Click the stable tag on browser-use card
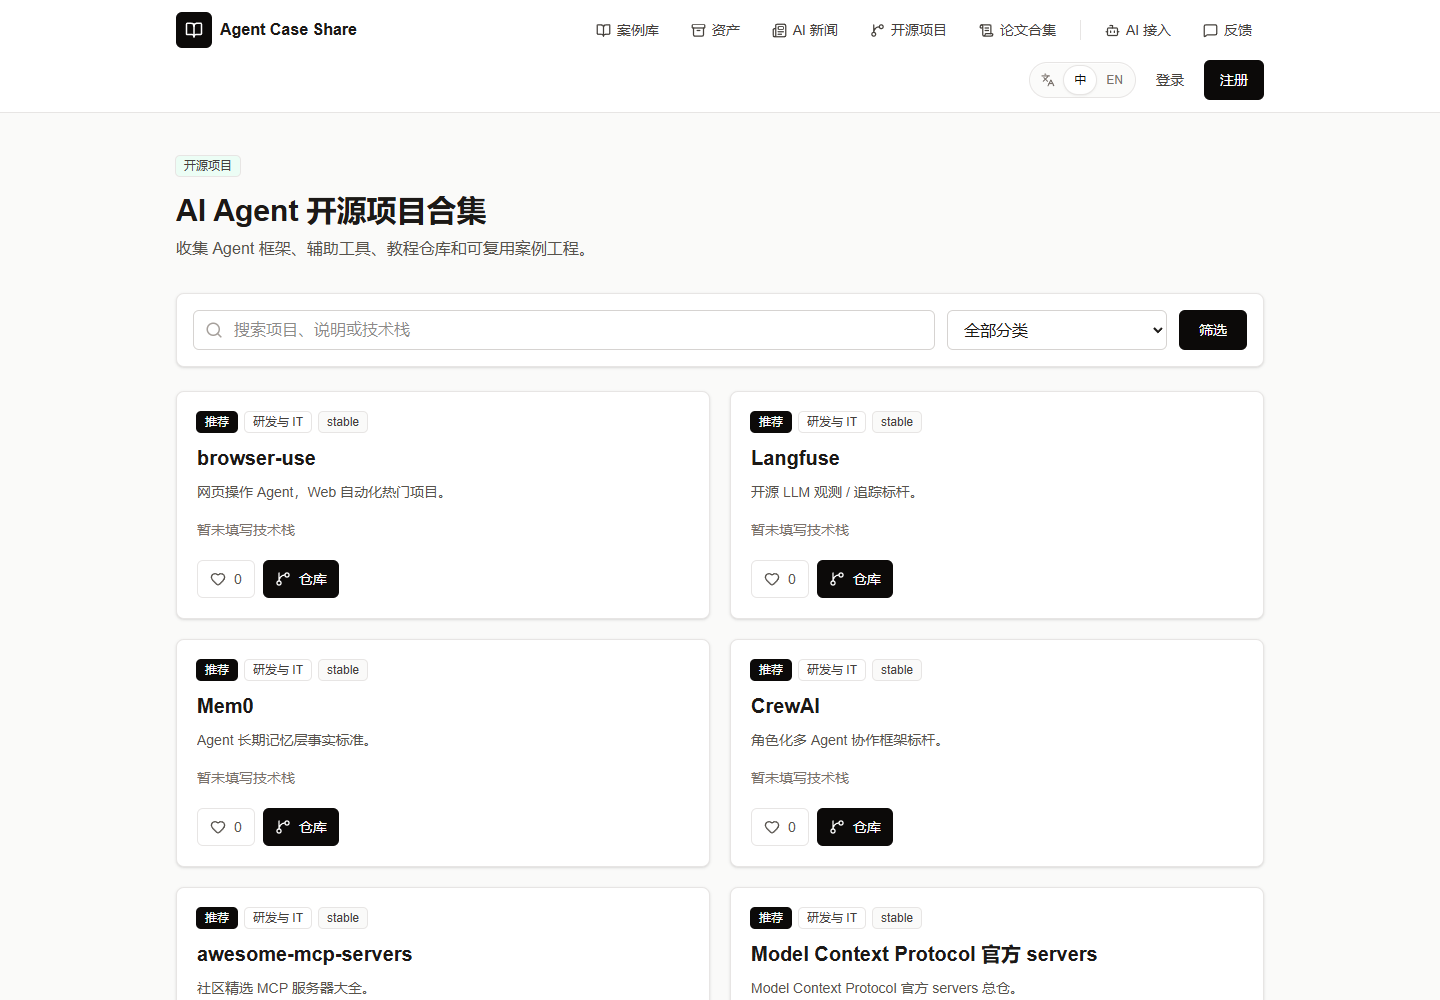Image resolution: width=1440 pixels, height=1000 pixels. pos(343,422)
